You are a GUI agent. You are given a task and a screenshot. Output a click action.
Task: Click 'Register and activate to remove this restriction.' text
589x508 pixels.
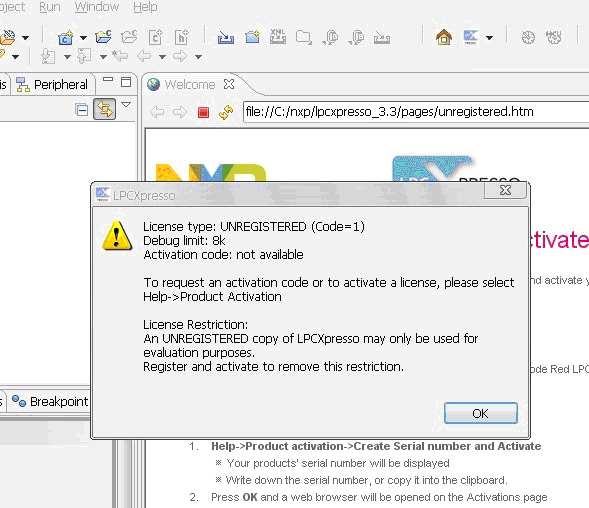273,366
